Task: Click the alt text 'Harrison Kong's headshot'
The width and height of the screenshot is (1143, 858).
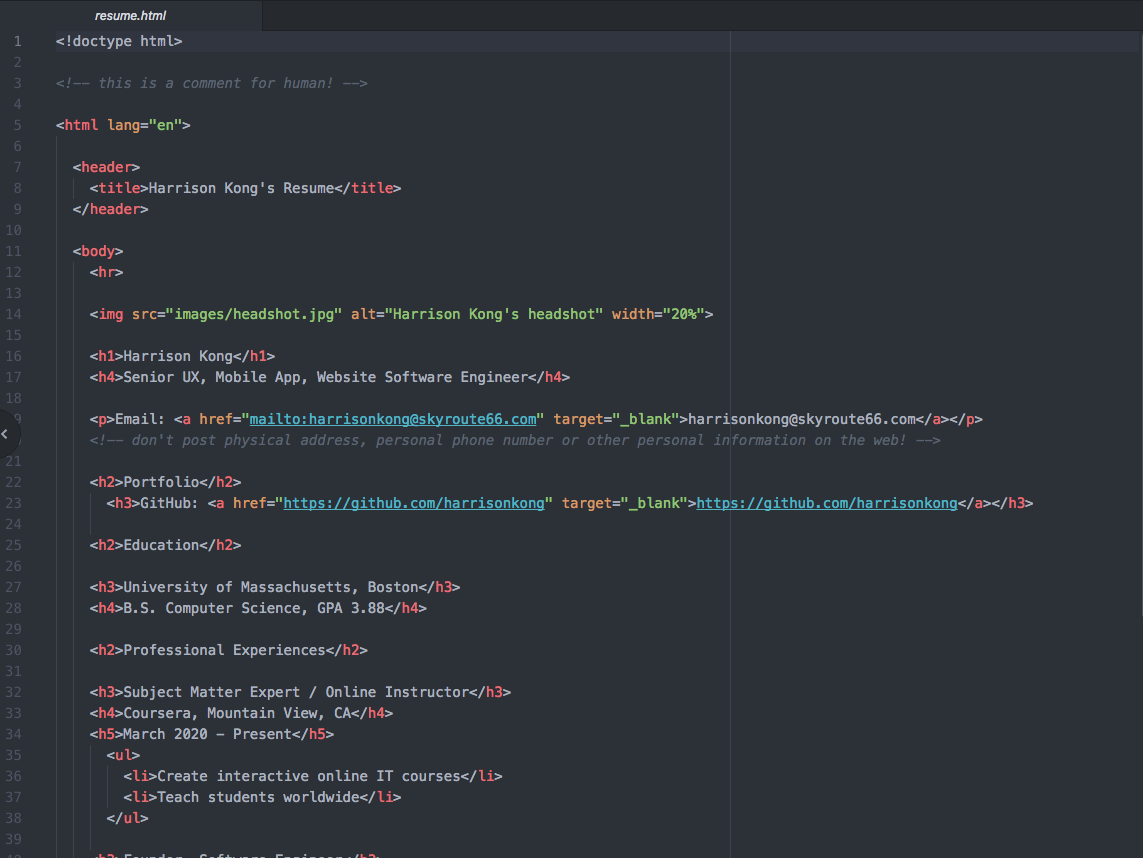Action: pos(494,314)
